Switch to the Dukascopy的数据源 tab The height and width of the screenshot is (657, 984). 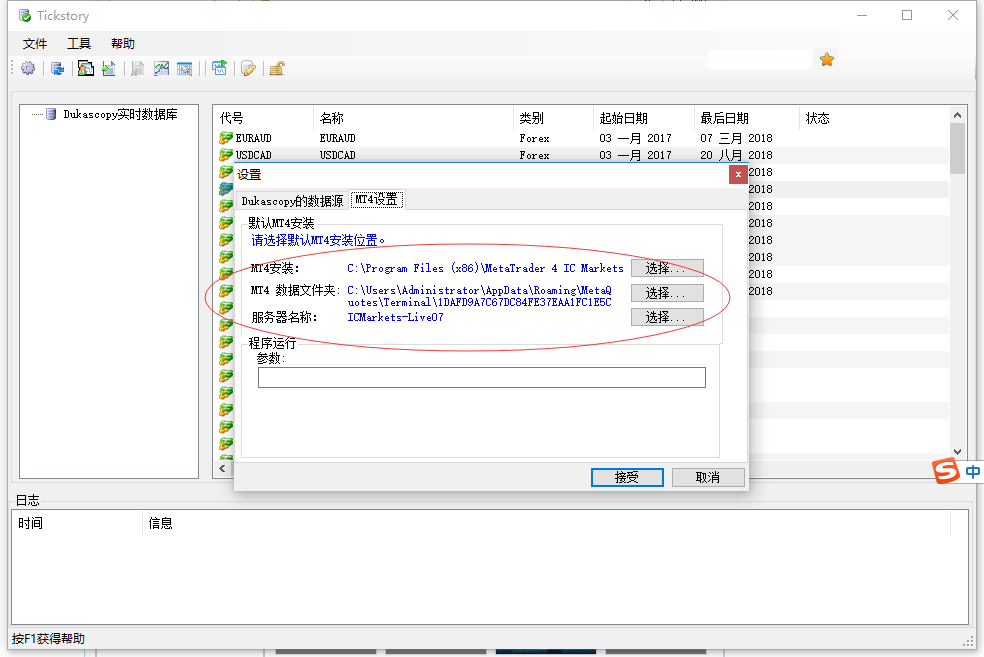[292, 201]
